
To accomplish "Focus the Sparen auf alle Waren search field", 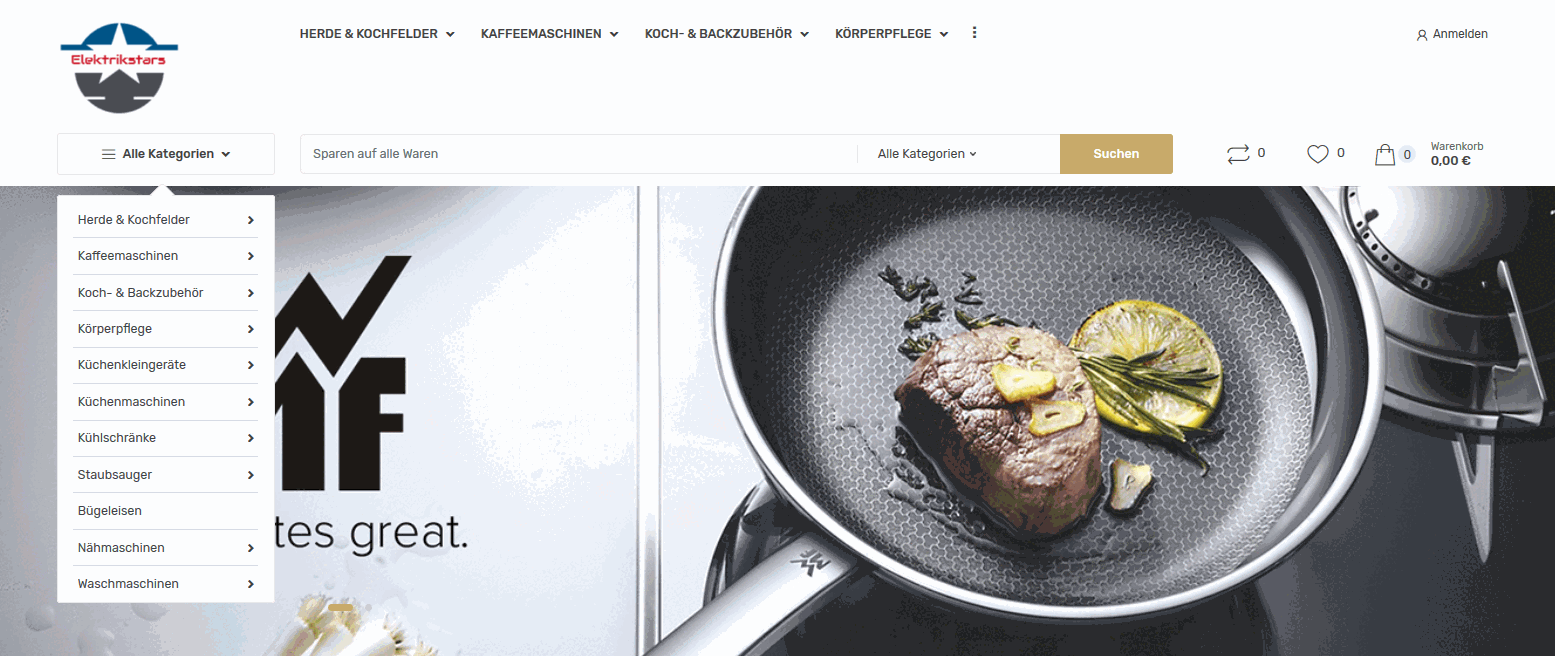I will pyautogui.click(x=579, y=154).
